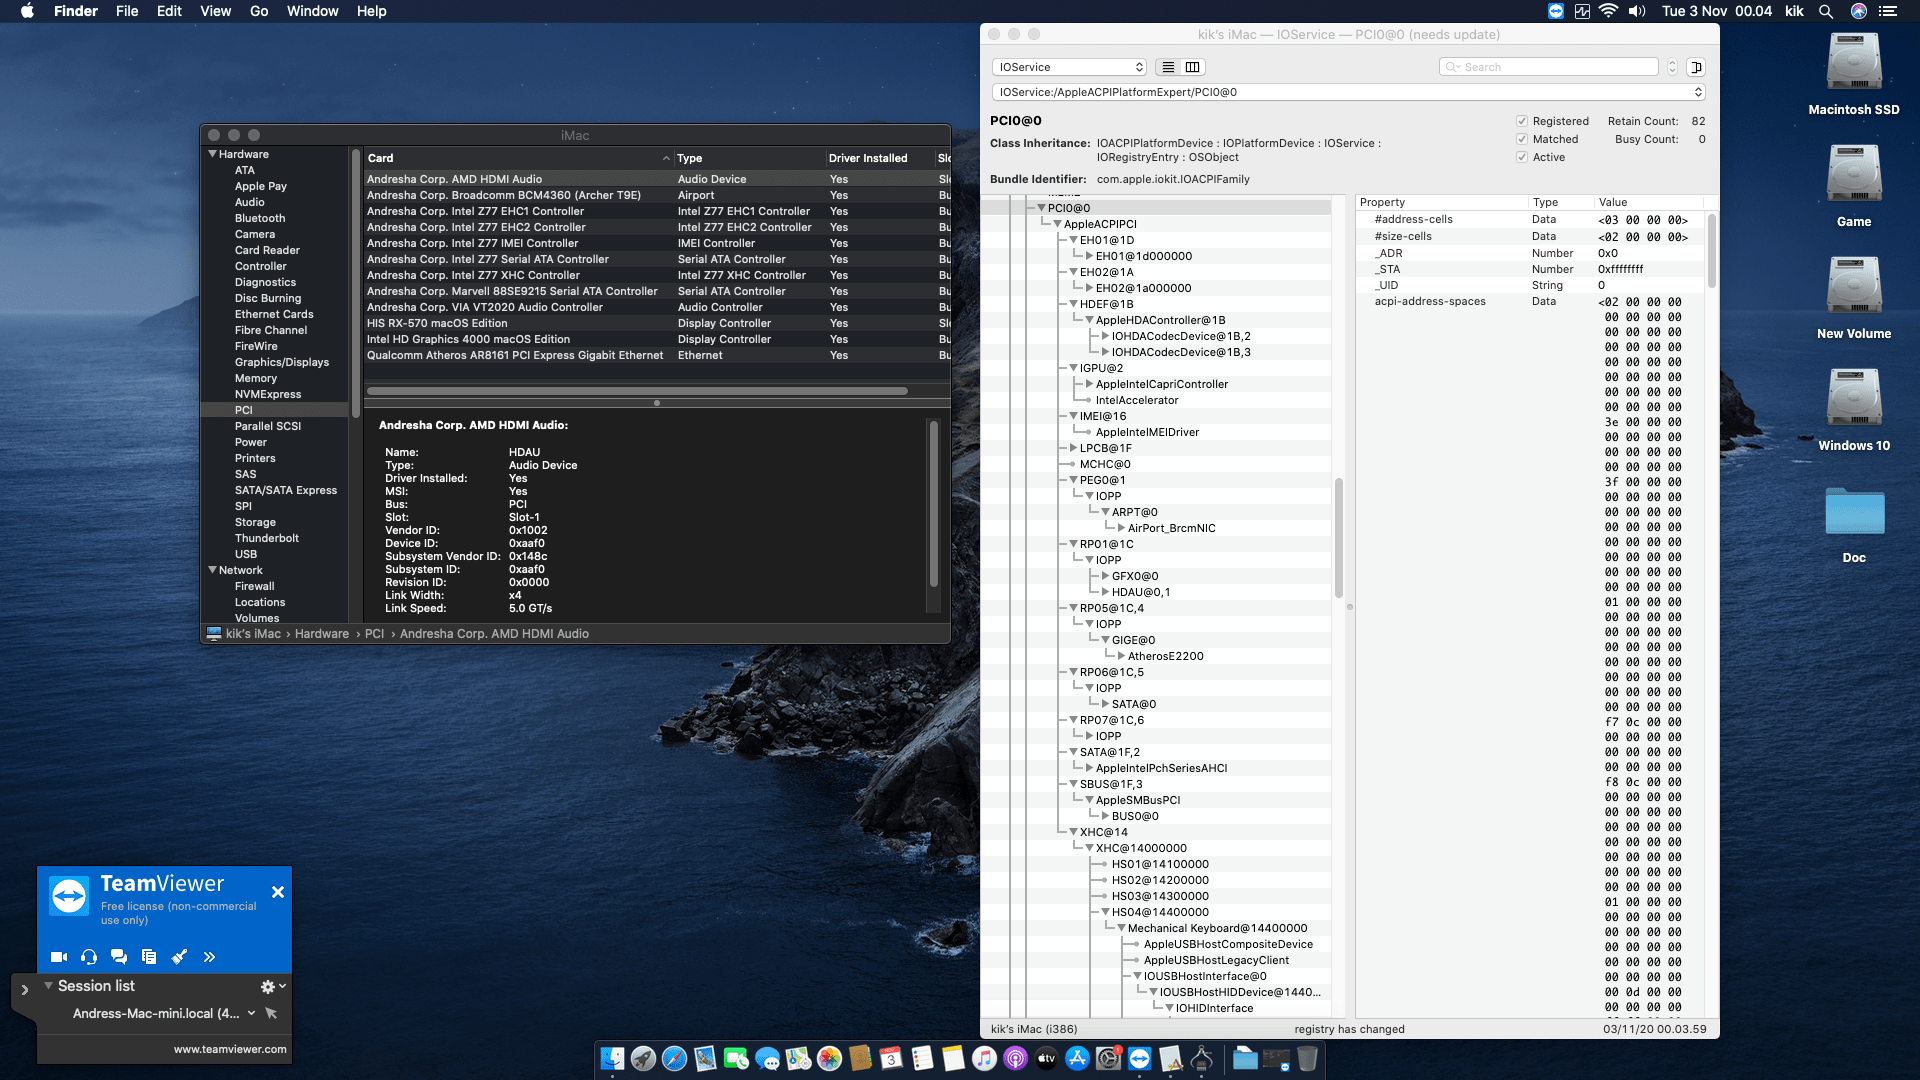Open TeamViewer file transfer documents icon
The height and width of the screenshot is (1080, 1920).
(x=149, y=957)
